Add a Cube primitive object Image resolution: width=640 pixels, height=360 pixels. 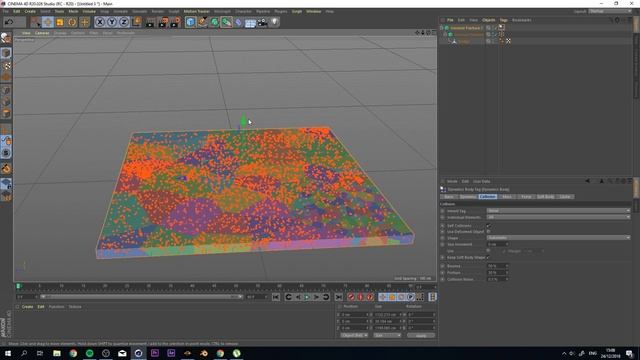pos(190,22)
